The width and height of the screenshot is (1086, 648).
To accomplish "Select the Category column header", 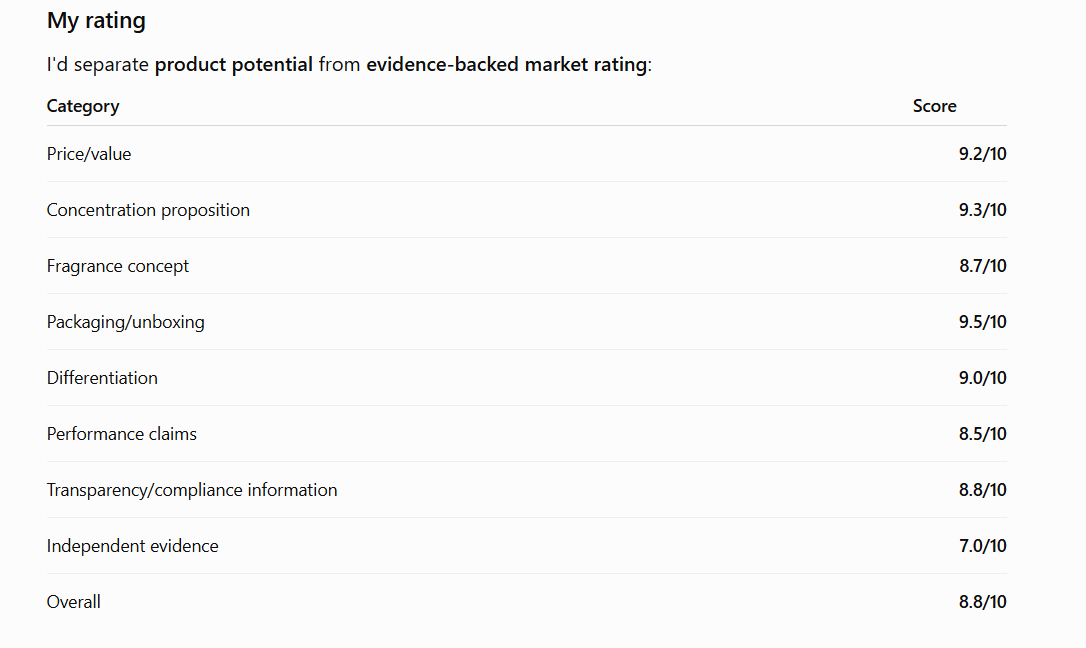I will coord(83,106).
